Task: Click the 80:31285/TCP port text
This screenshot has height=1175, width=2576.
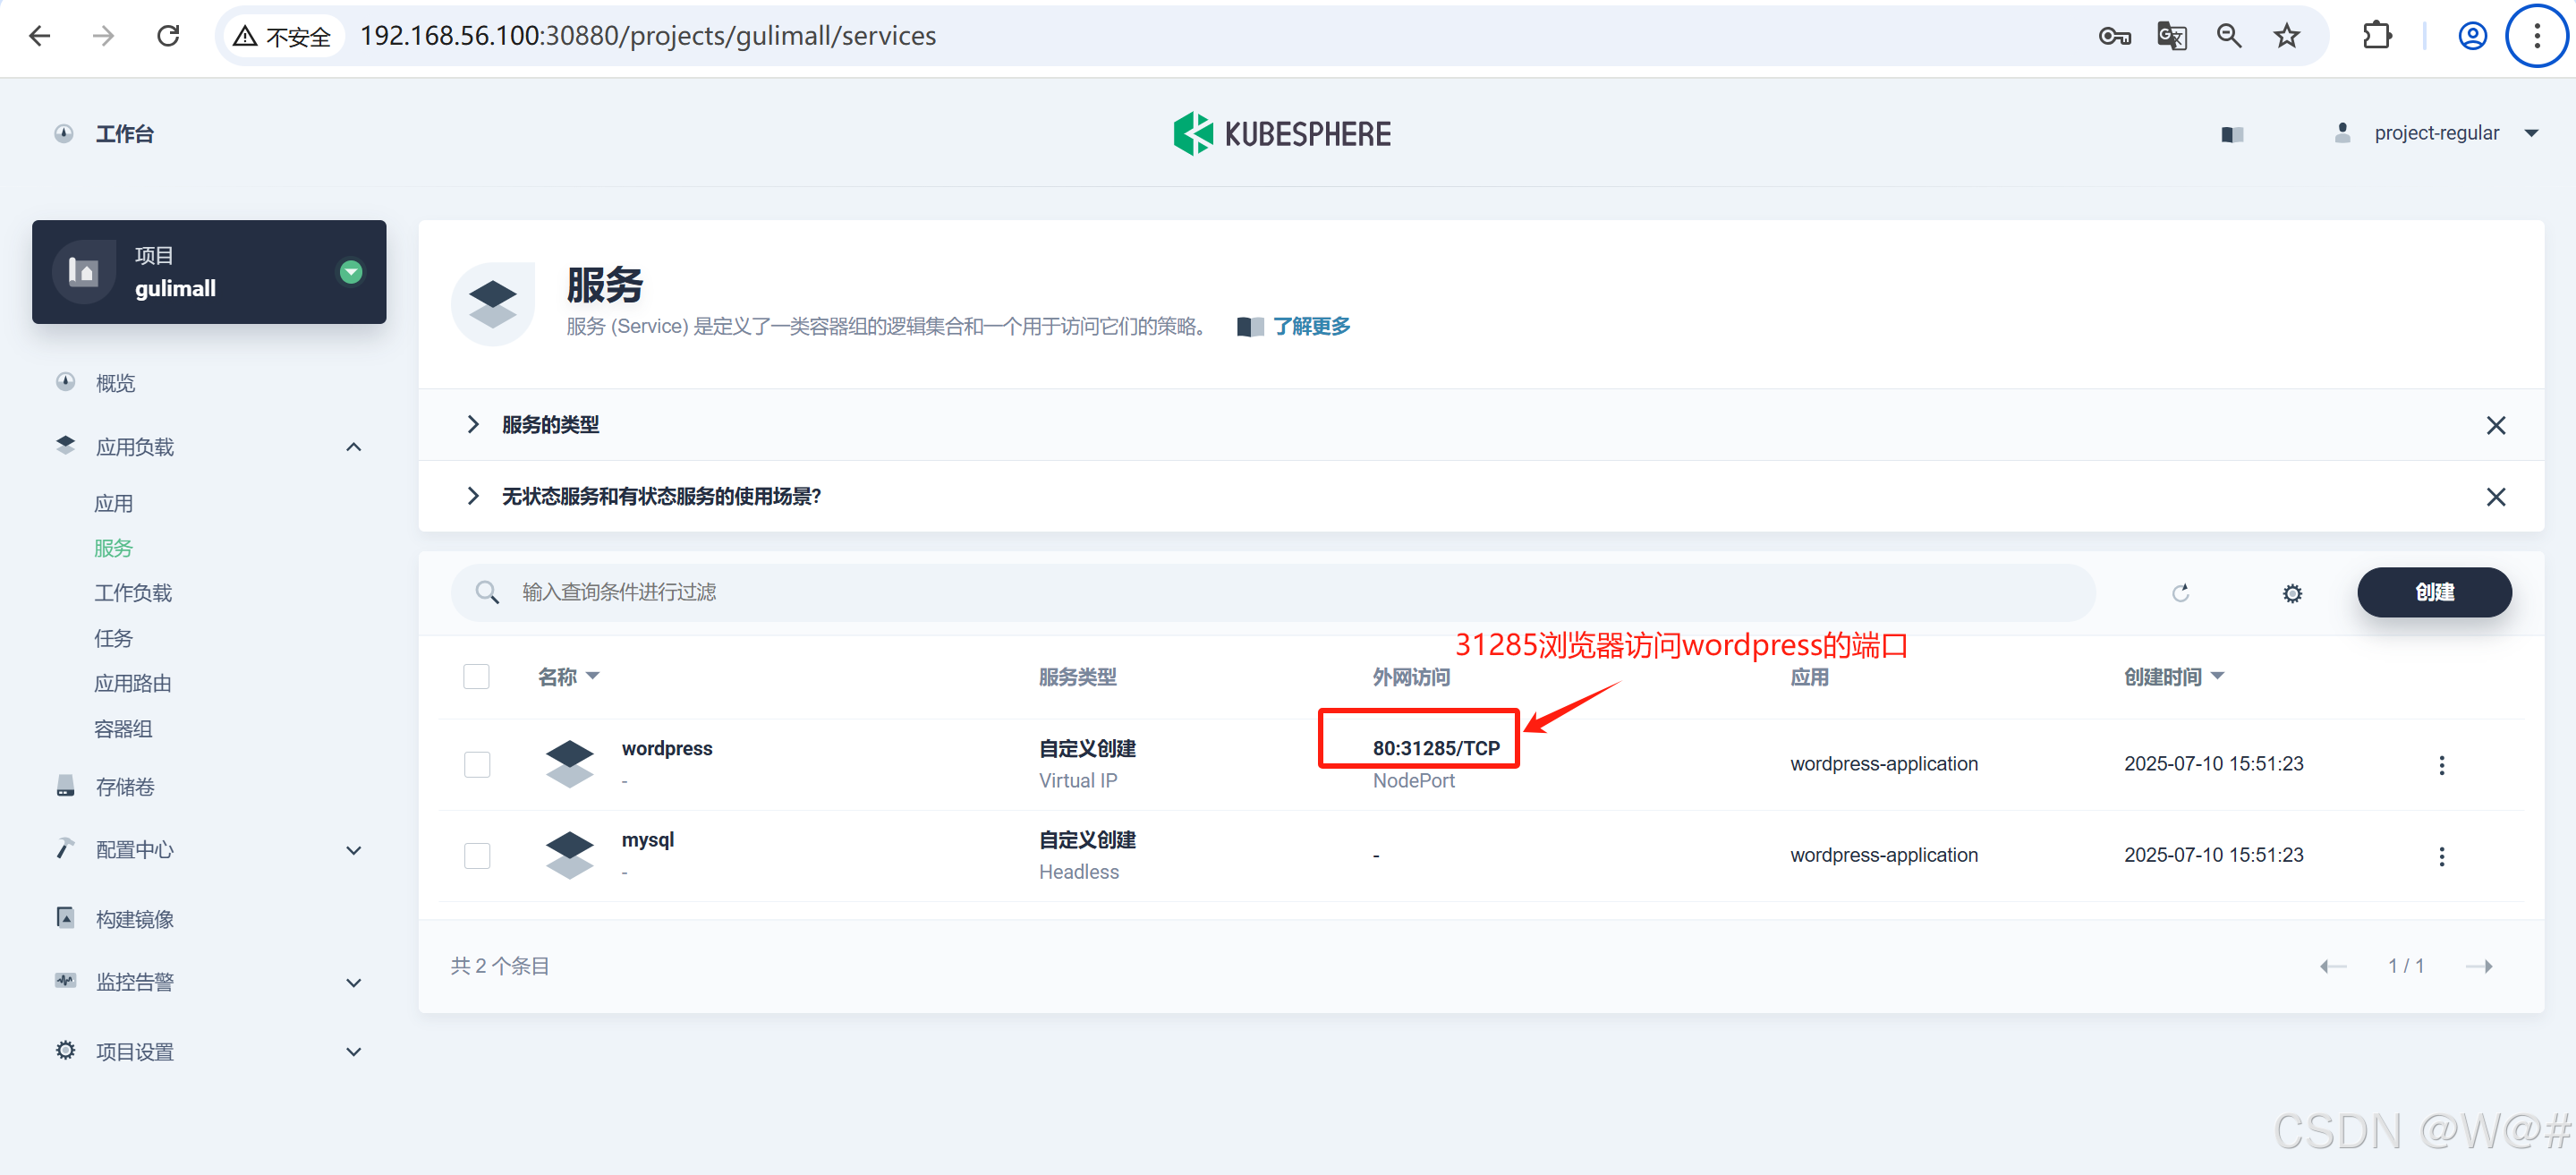Action: tap(1436, 749)
